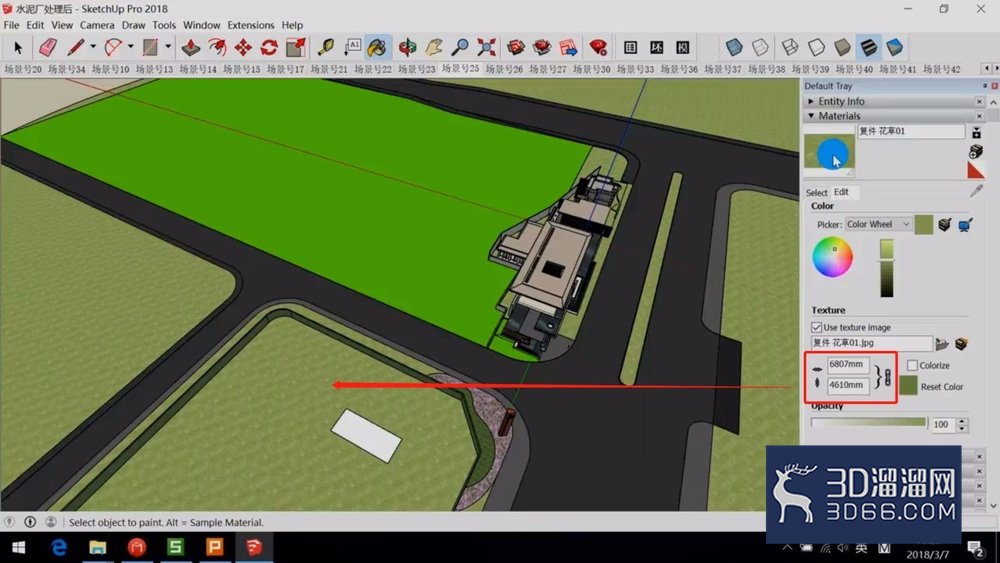Uncheck Use texture image
This screenshot has height=563, width=1000.
(x=816, y=327)
